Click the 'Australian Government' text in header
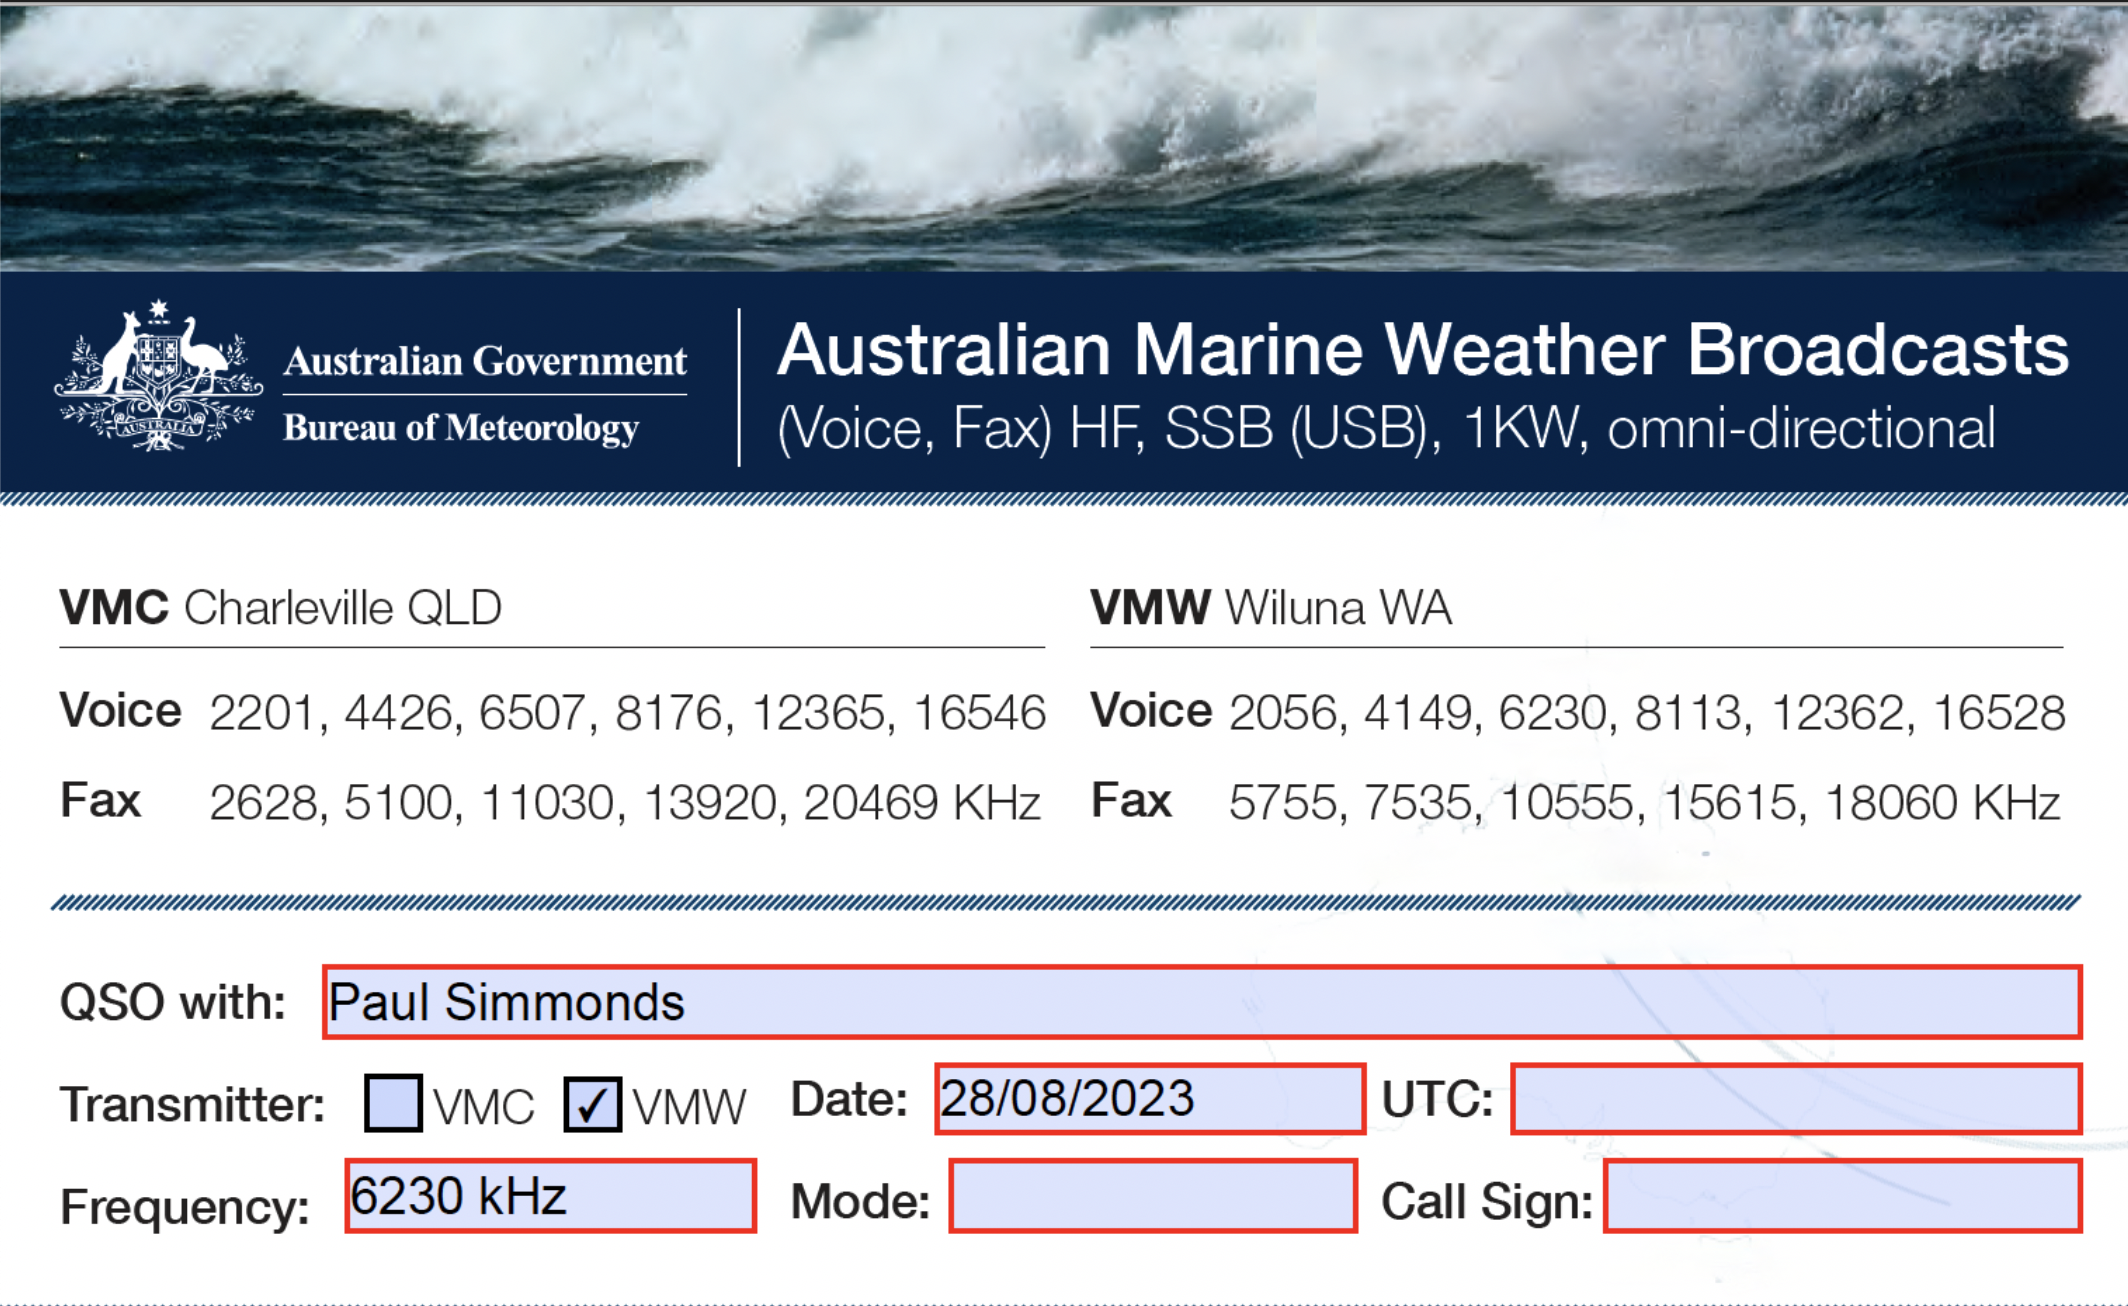The height and width of the screenshot is (1306, 2128). 485,361
